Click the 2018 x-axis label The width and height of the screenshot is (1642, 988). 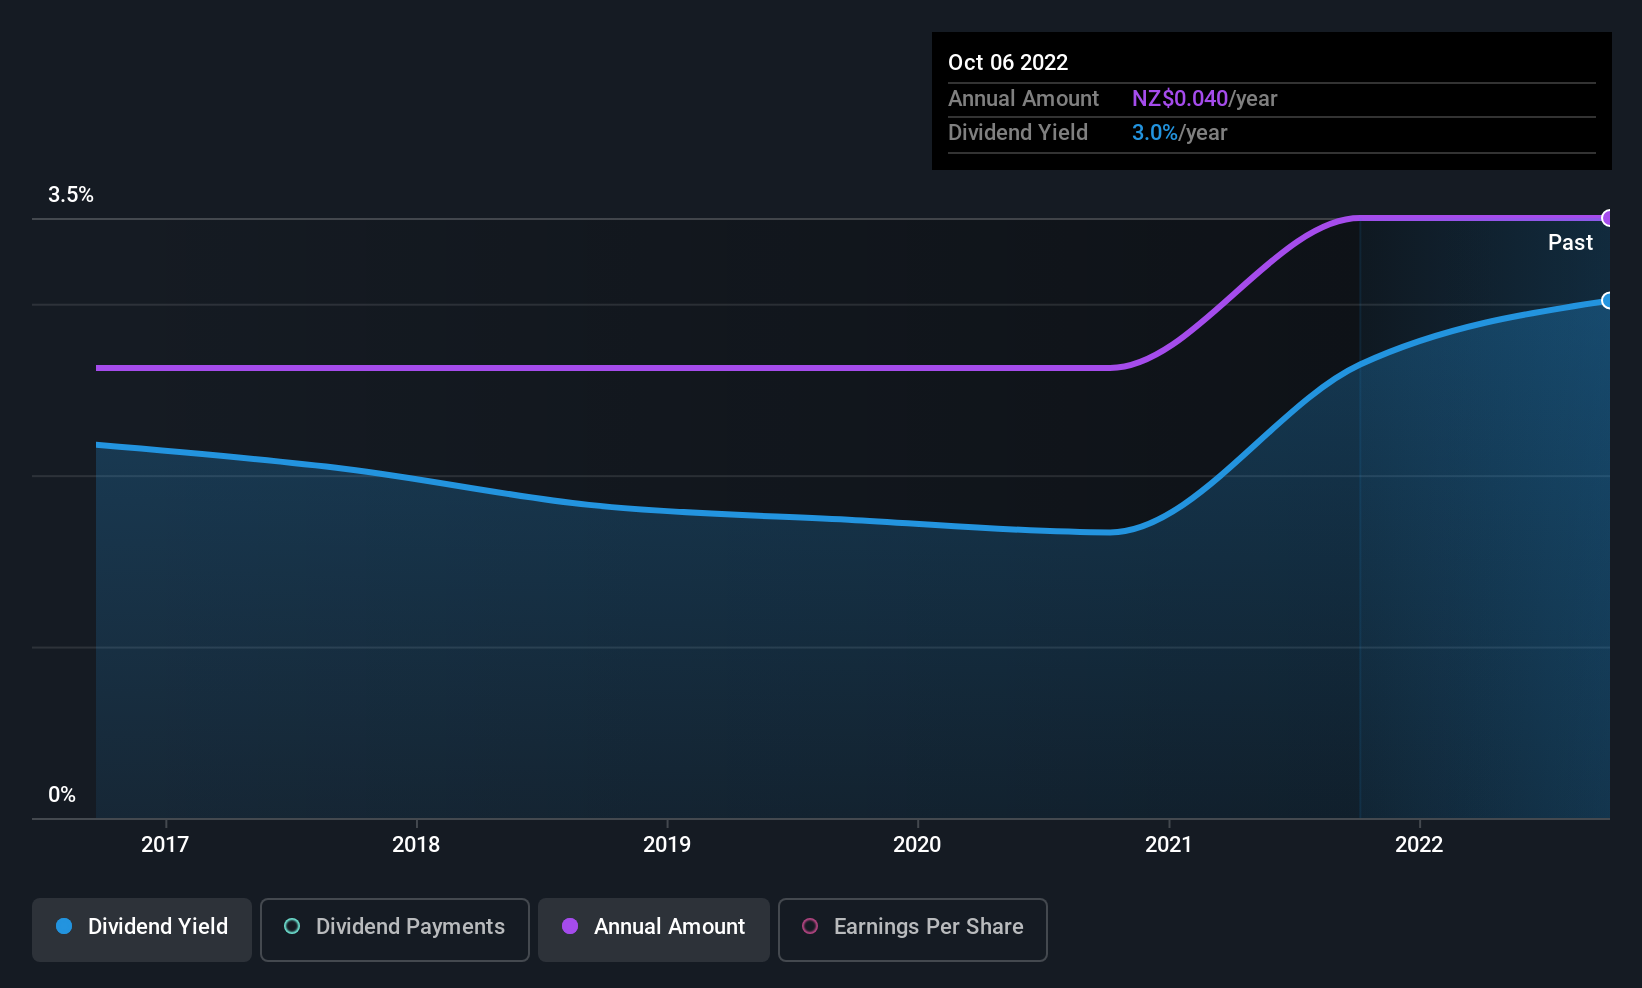tap(416, 844)
